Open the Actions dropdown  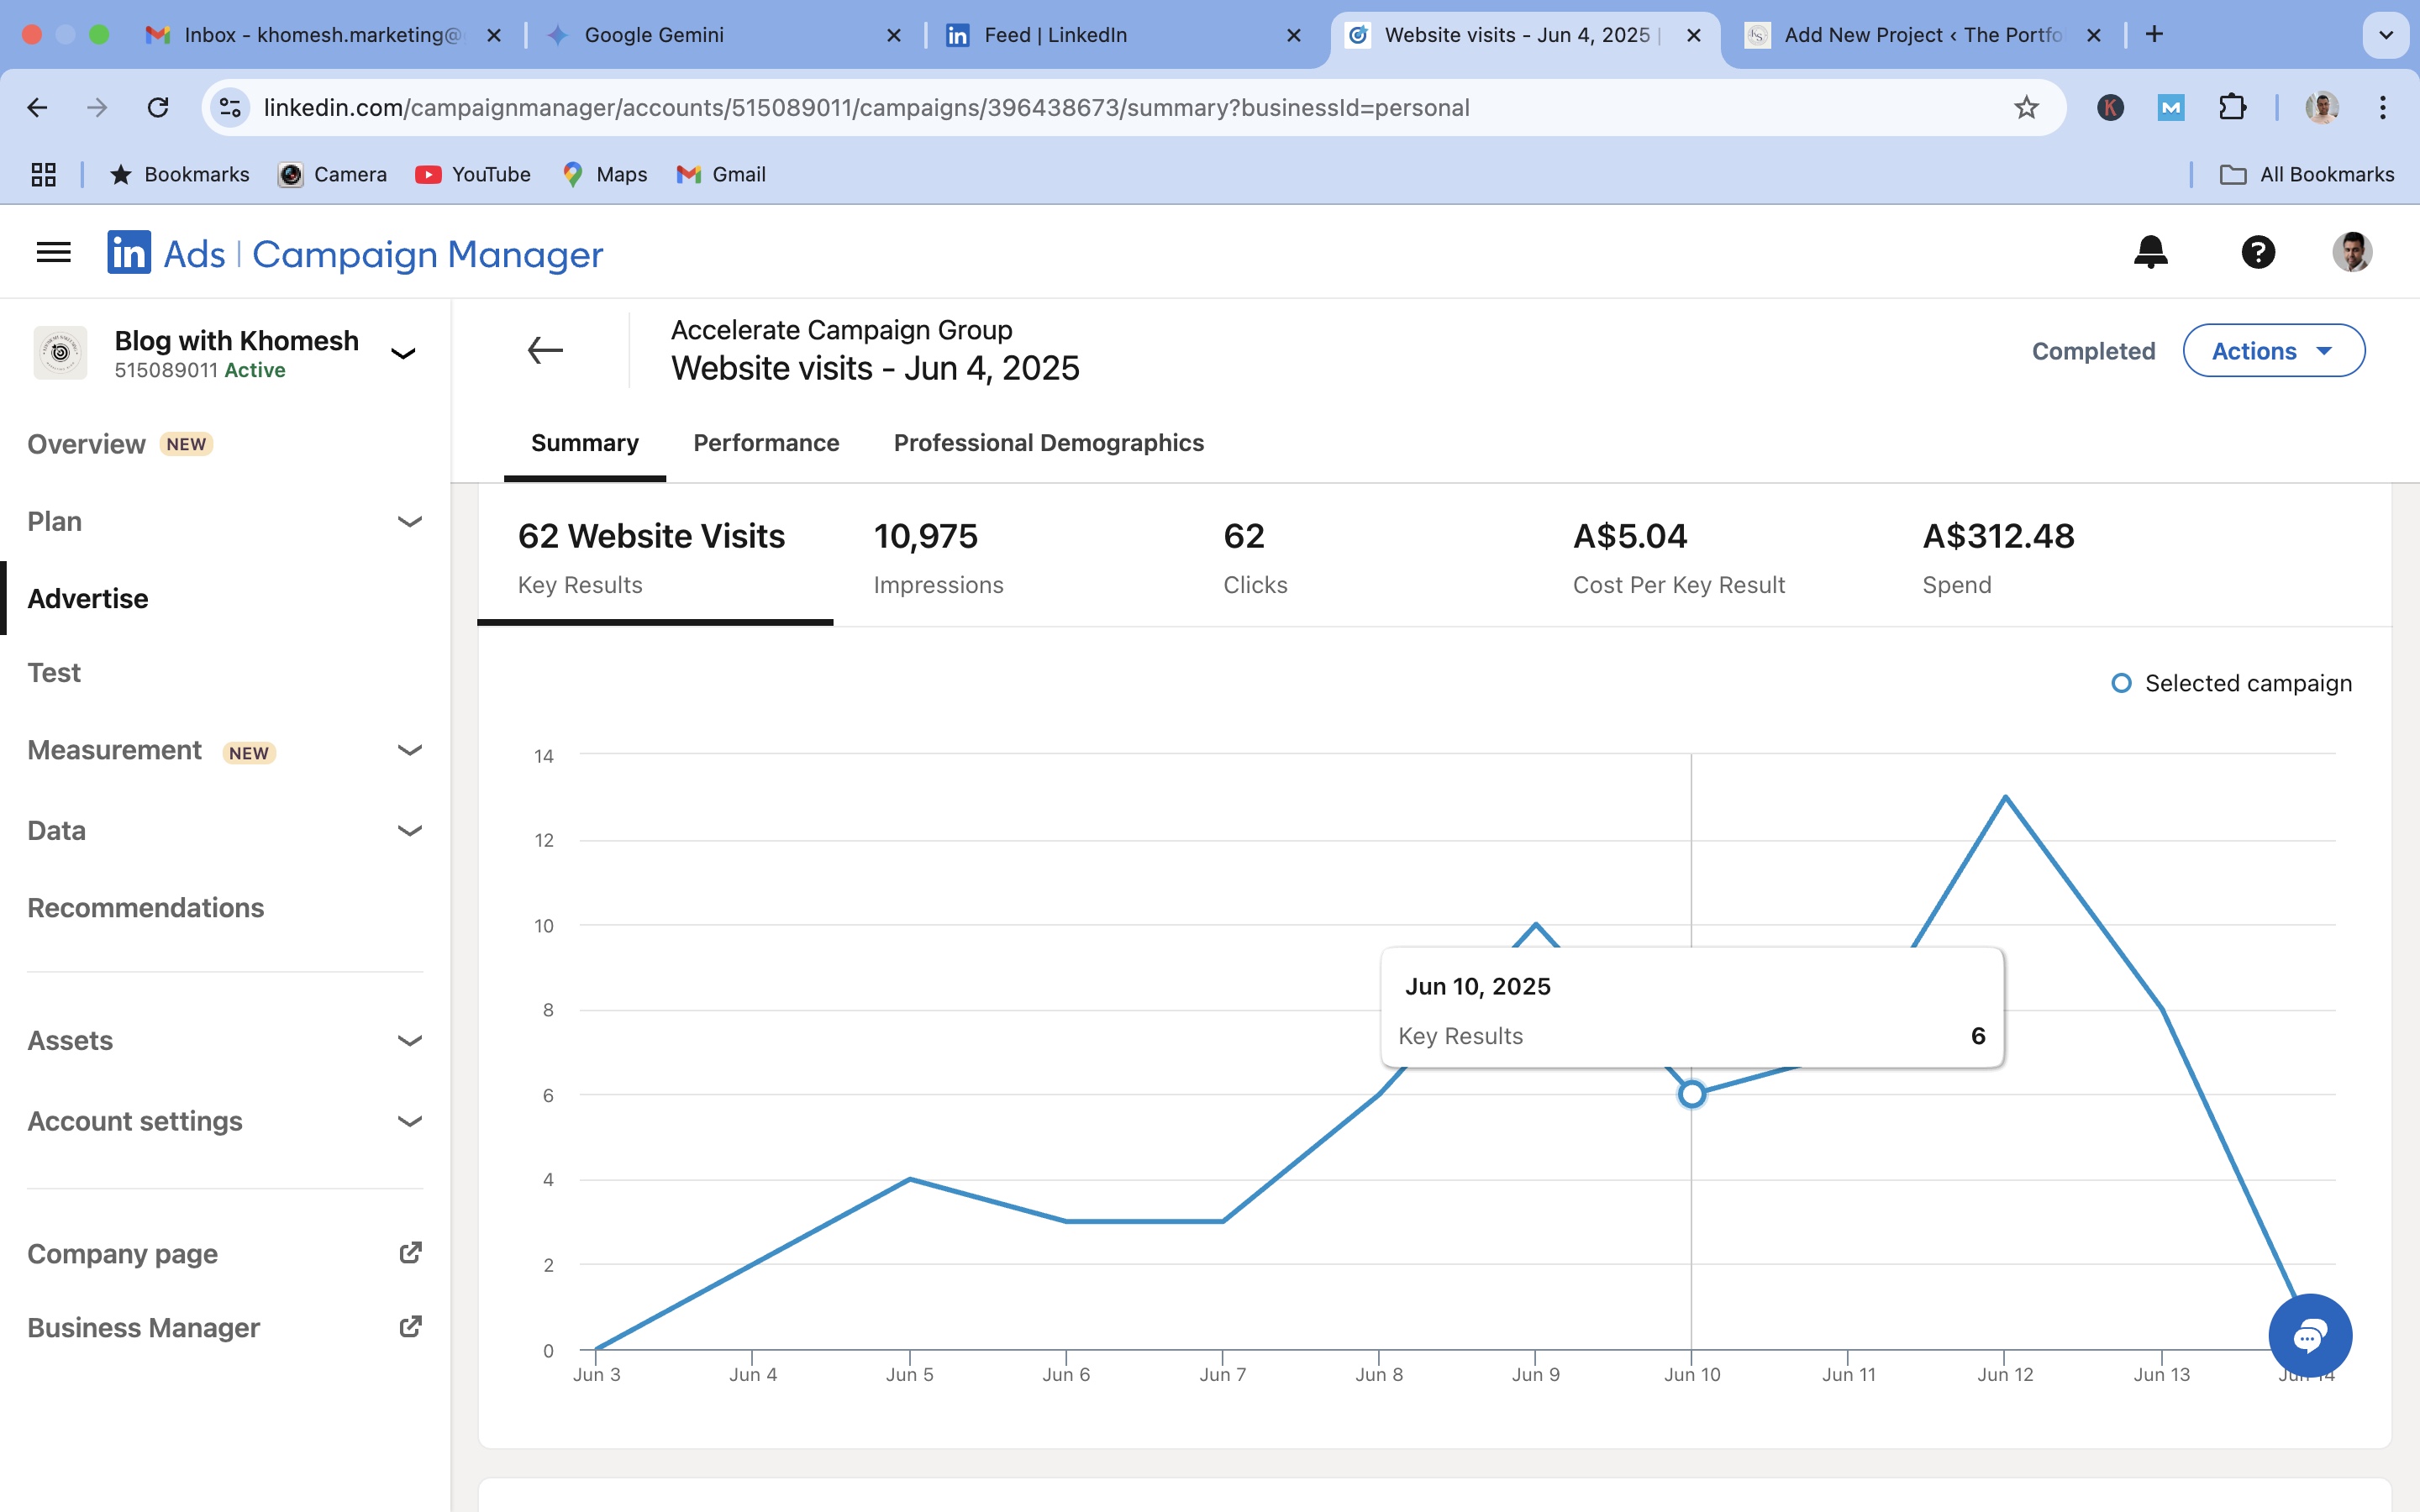(2273, 350)
